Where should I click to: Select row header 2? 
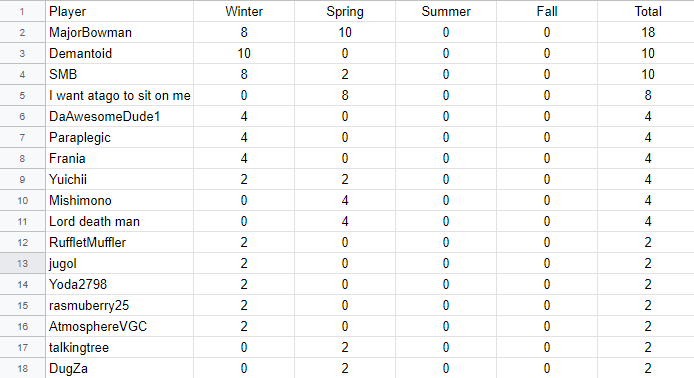click(x=23, y=32)
